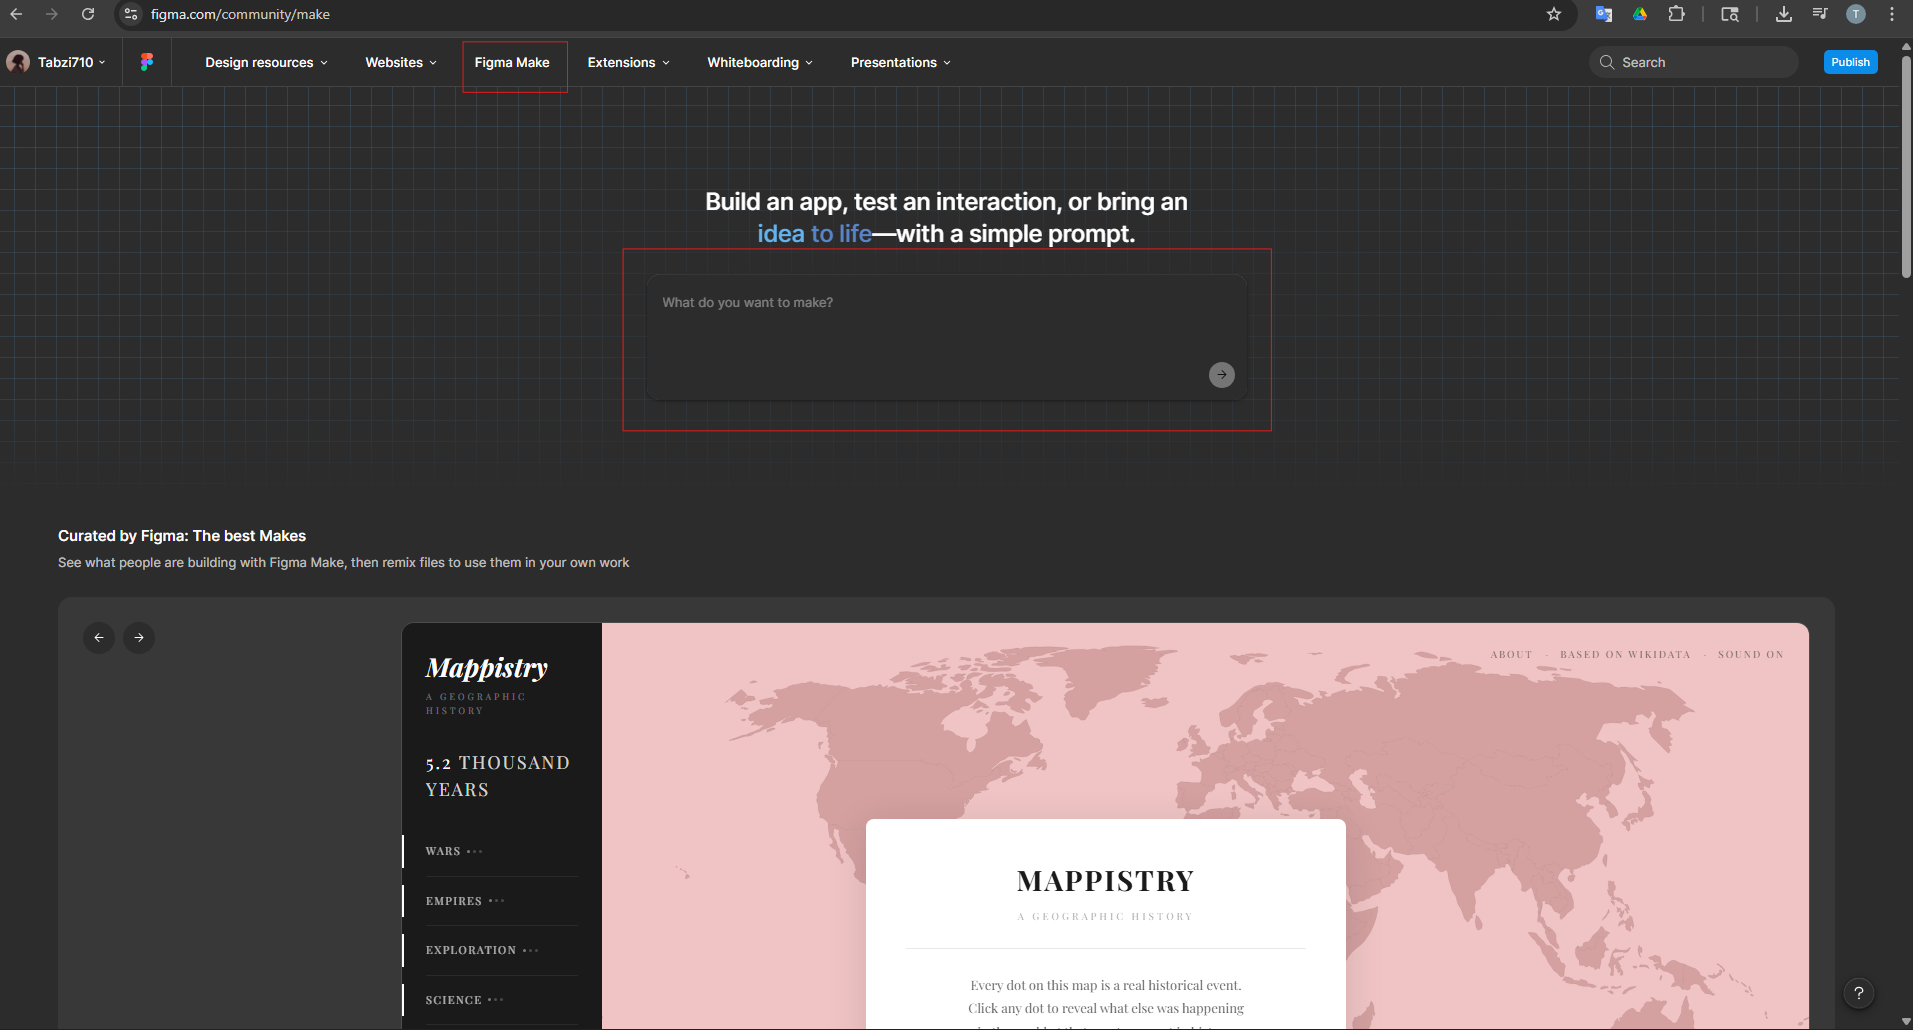Viewport: 1913px width, 1030px height.
Task: Click the search magnifier icon
Action: coord(1607,62)
